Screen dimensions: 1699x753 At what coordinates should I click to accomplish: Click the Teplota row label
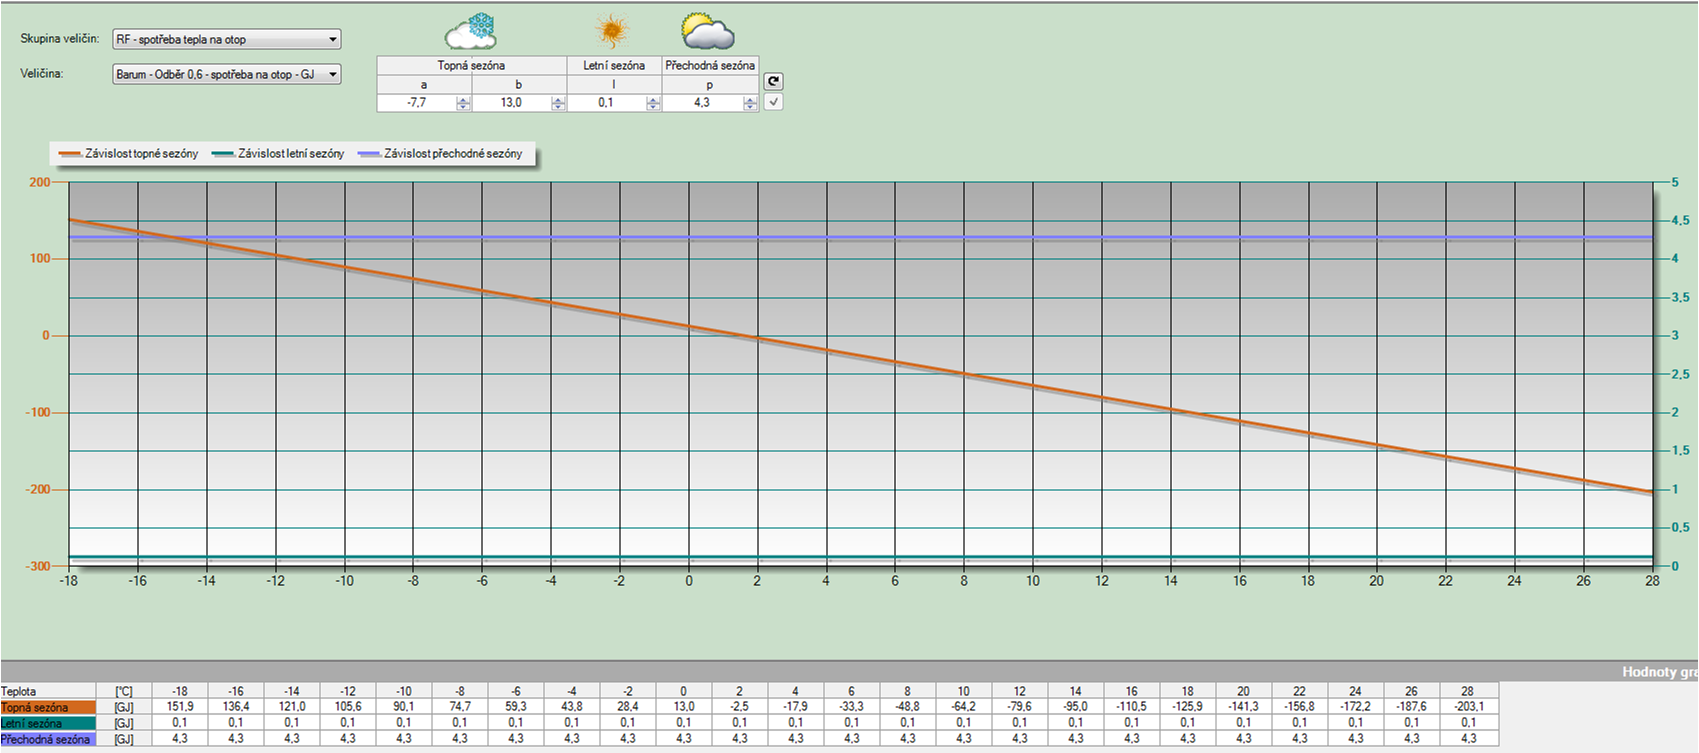point(48,691)
